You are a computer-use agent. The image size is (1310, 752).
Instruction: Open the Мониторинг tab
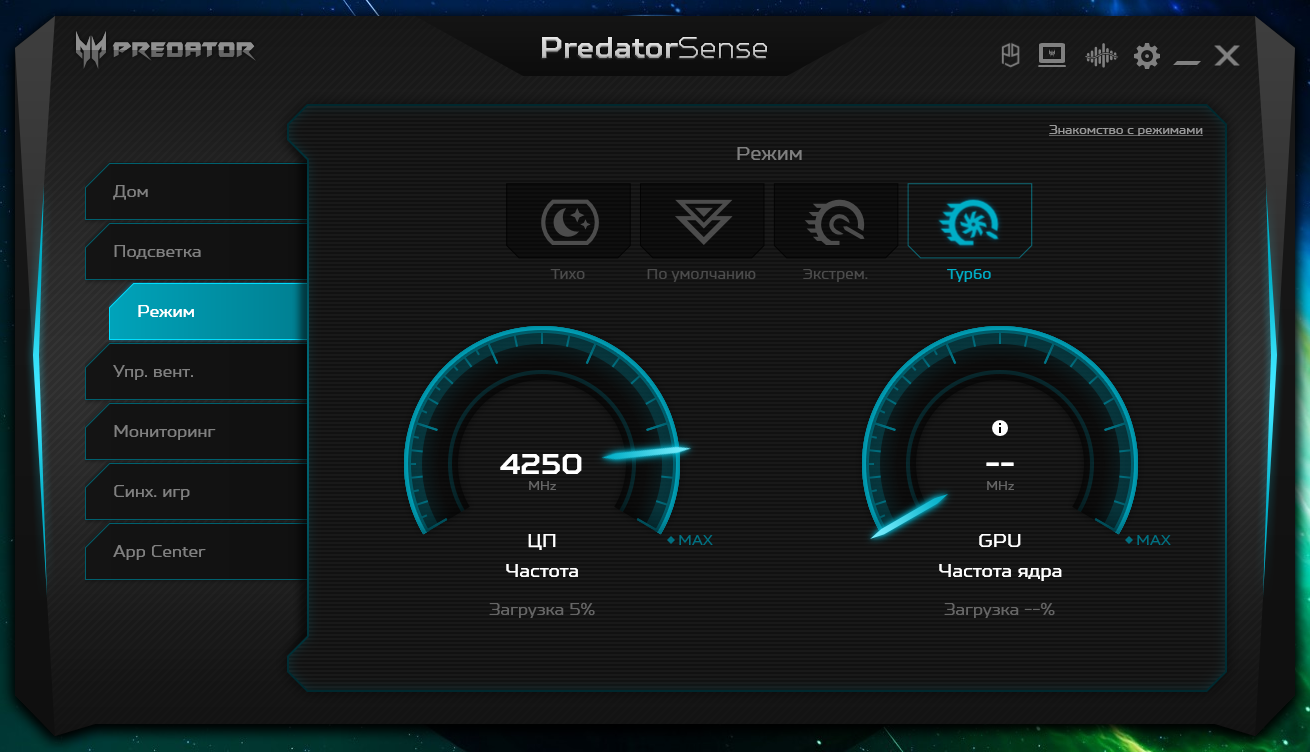coord(196,431)
